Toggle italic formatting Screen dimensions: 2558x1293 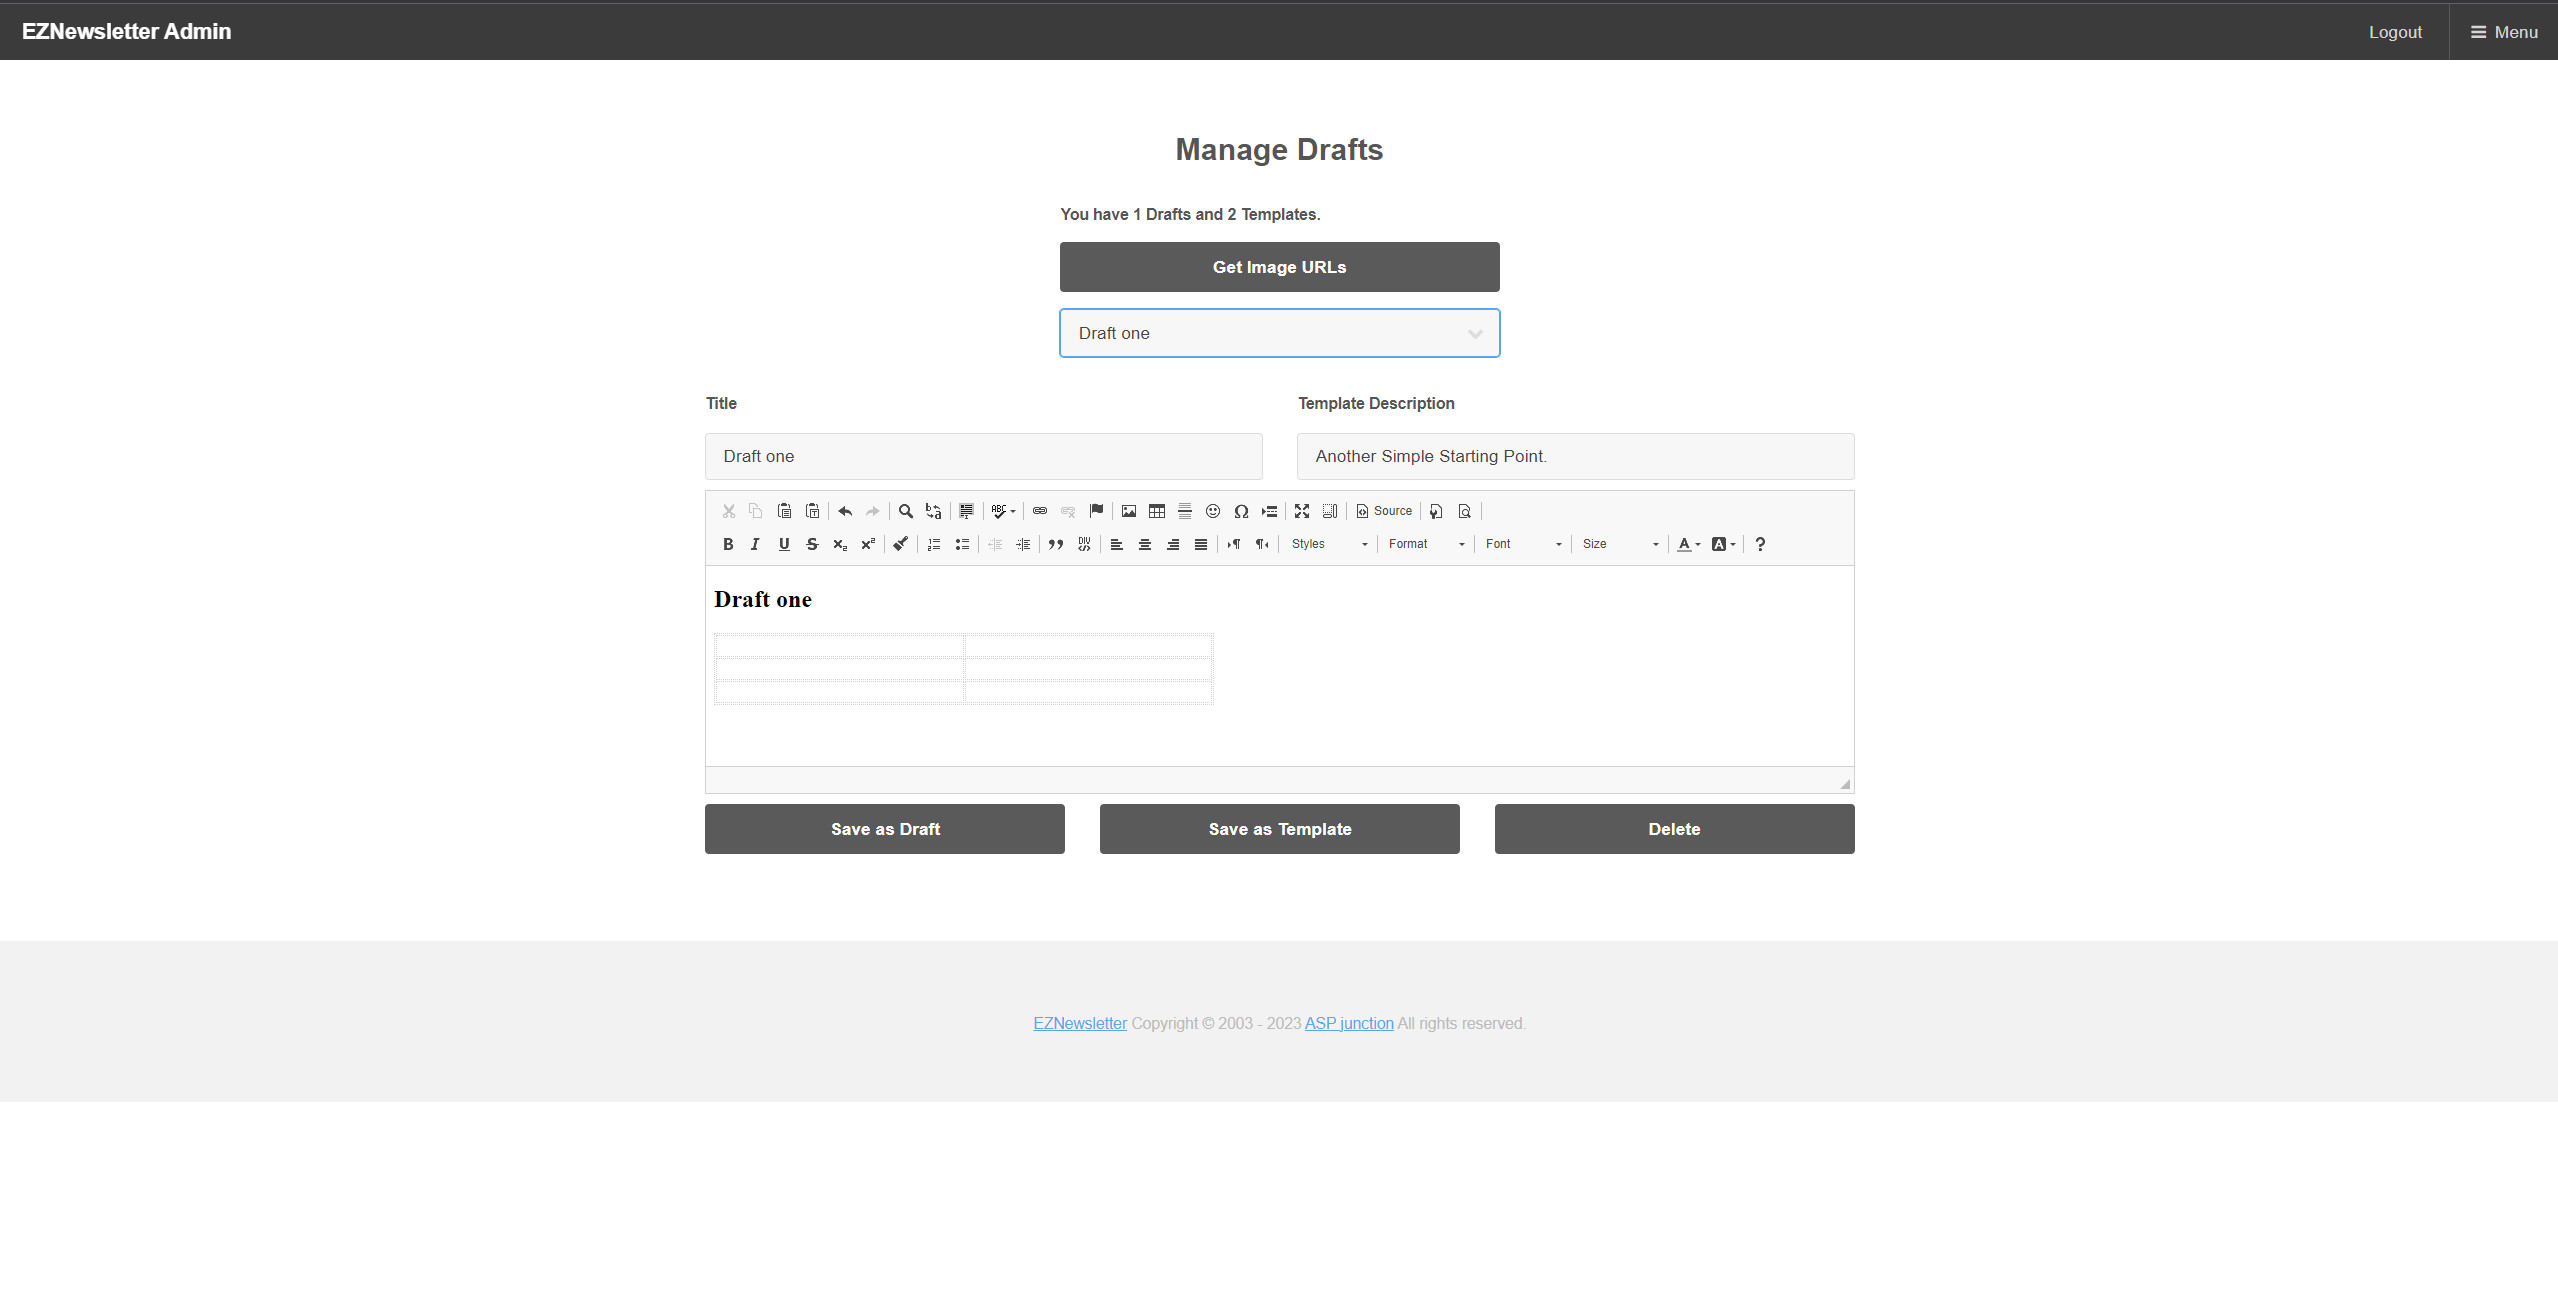tap(755, 544)
